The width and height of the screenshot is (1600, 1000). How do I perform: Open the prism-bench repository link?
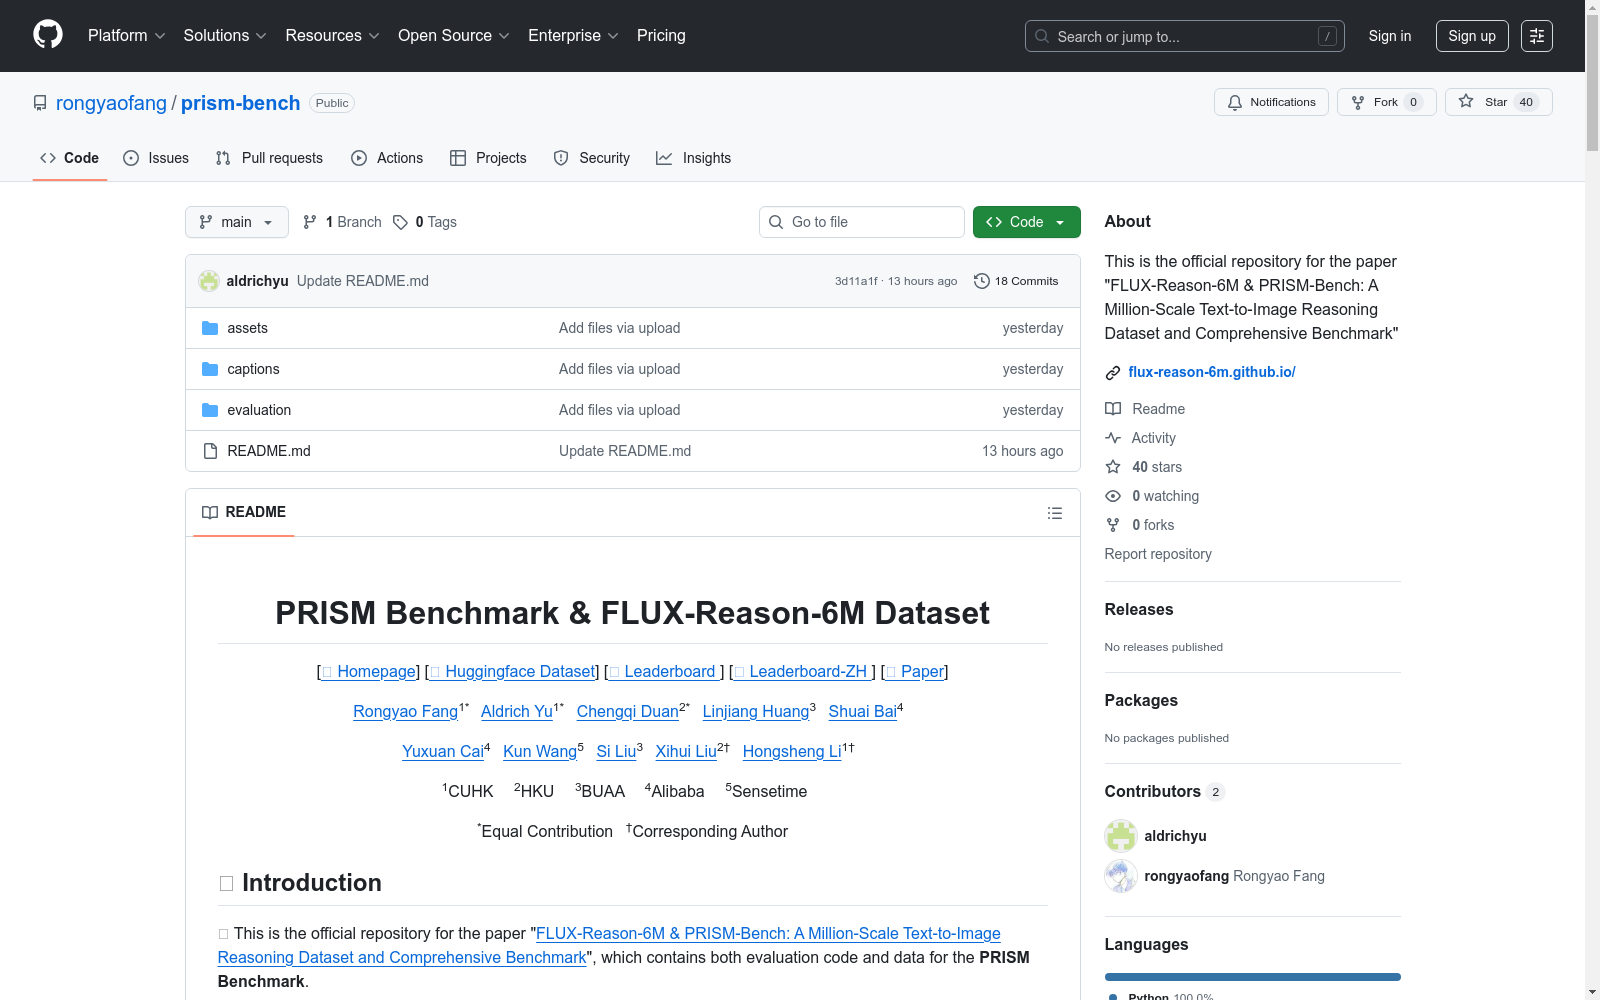point(240,103)
